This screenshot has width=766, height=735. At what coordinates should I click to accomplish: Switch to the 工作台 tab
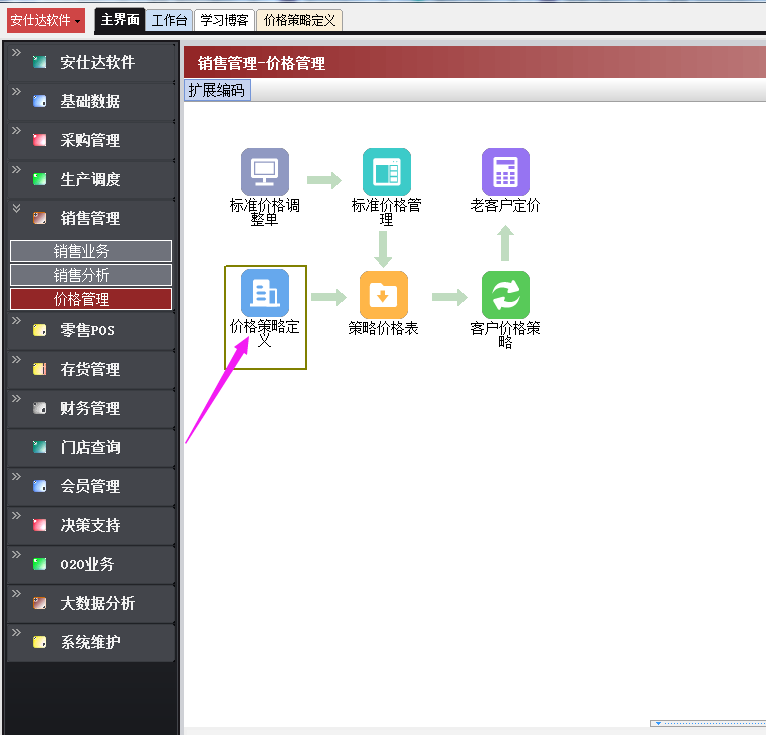pyautogui.click(x=169, y=21)
